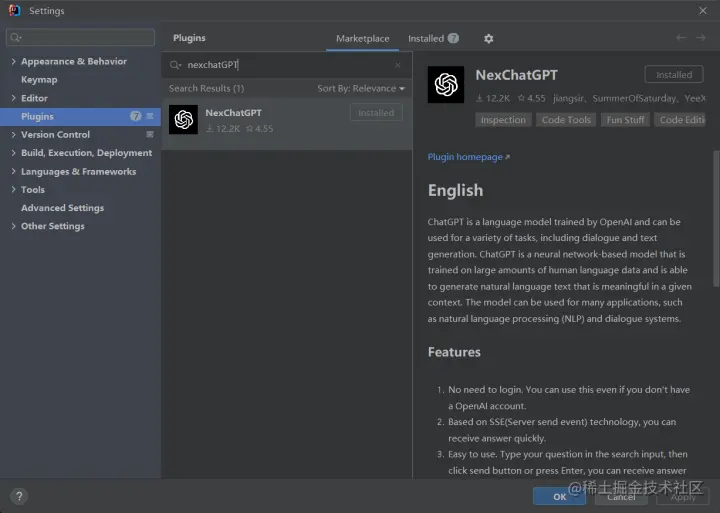
Task: Expand the Version Control section
Action: pyautogui.click(x=13, y=135)
